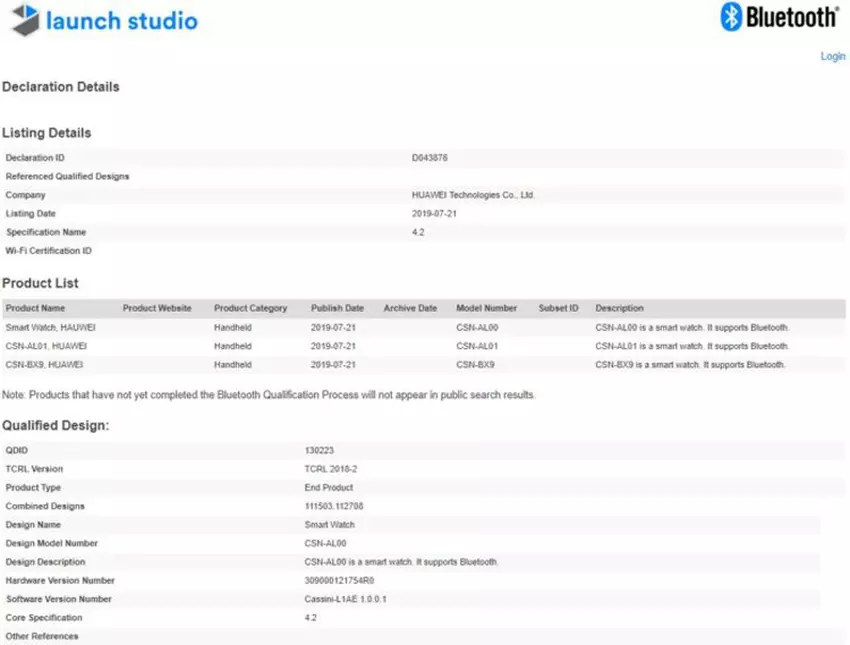850x645 pixels.
Task: Click the Model Number column header
Action: coord(487,308)
